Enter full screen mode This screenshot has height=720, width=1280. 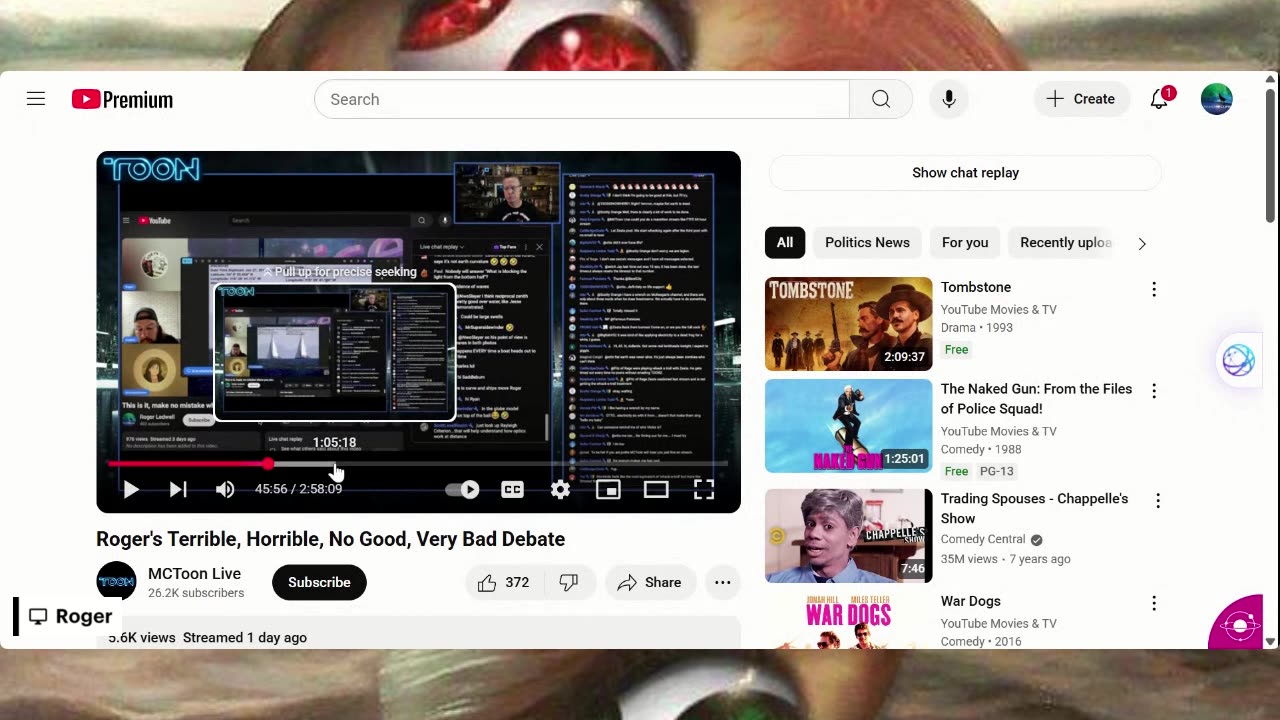point(704,489)
